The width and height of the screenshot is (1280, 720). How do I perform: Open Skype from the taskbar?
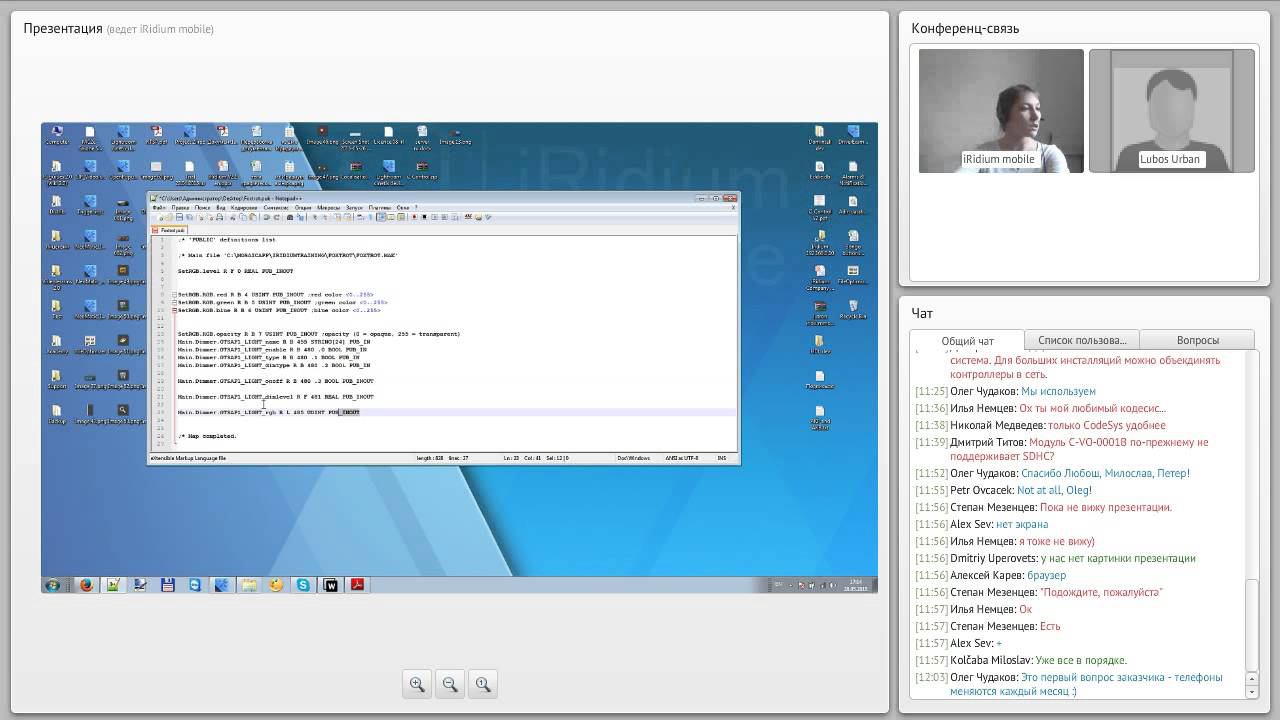[x=303, y=585]
